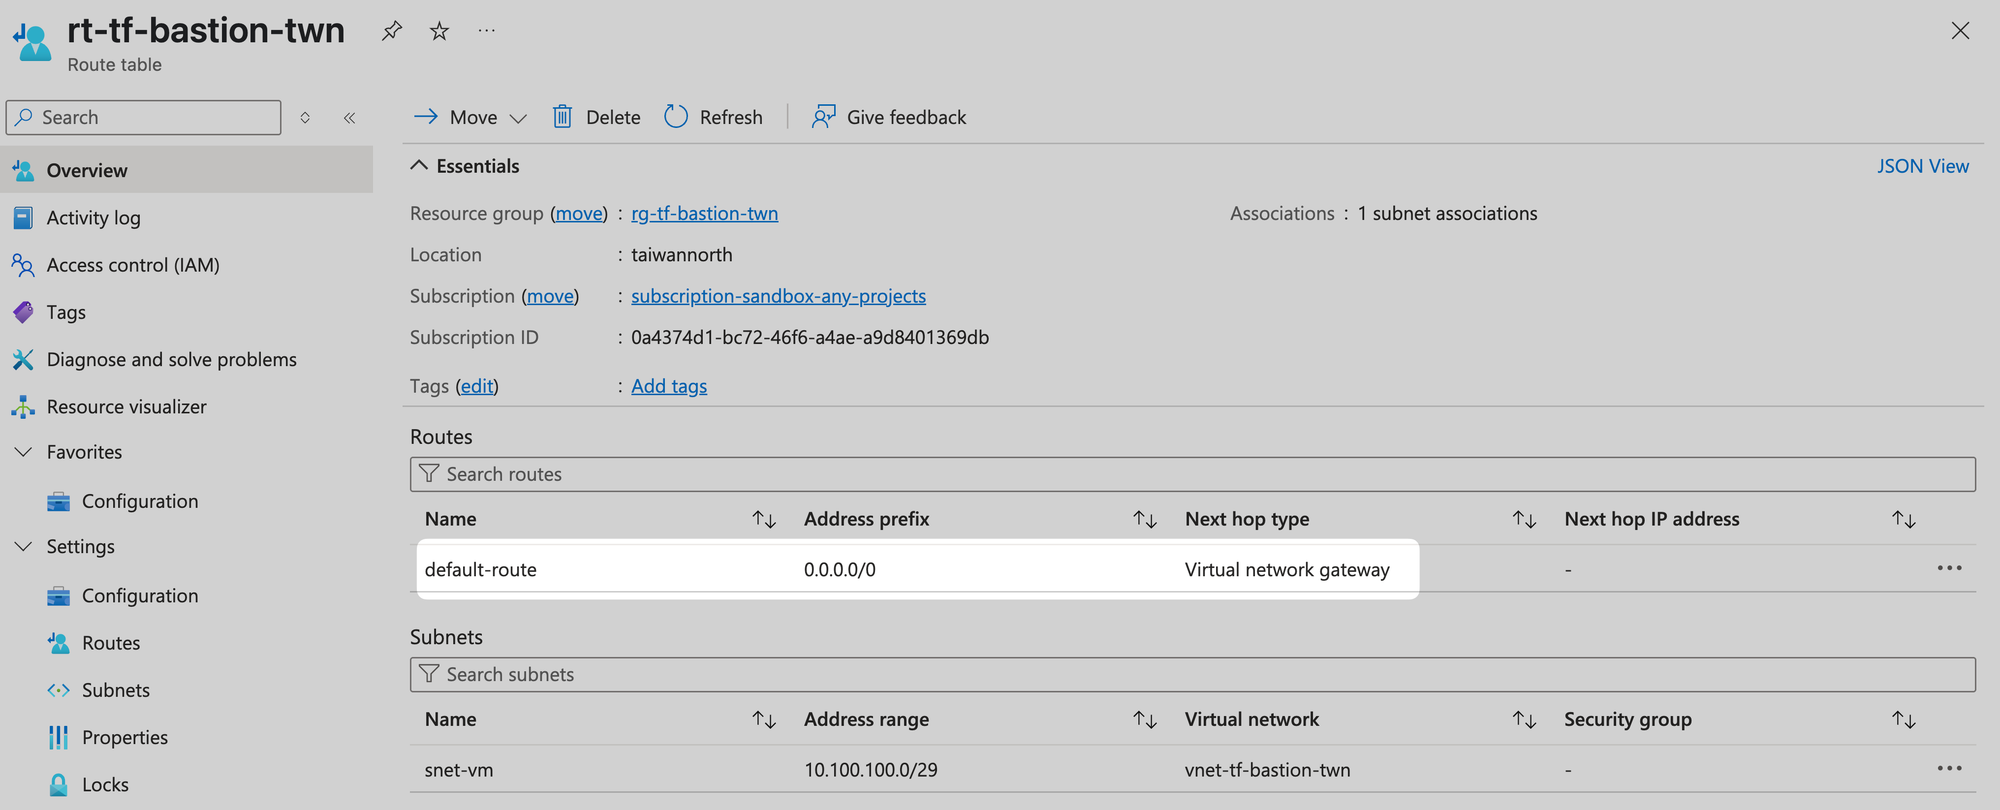Click the Delete trash icon

[x=563, y=117]
